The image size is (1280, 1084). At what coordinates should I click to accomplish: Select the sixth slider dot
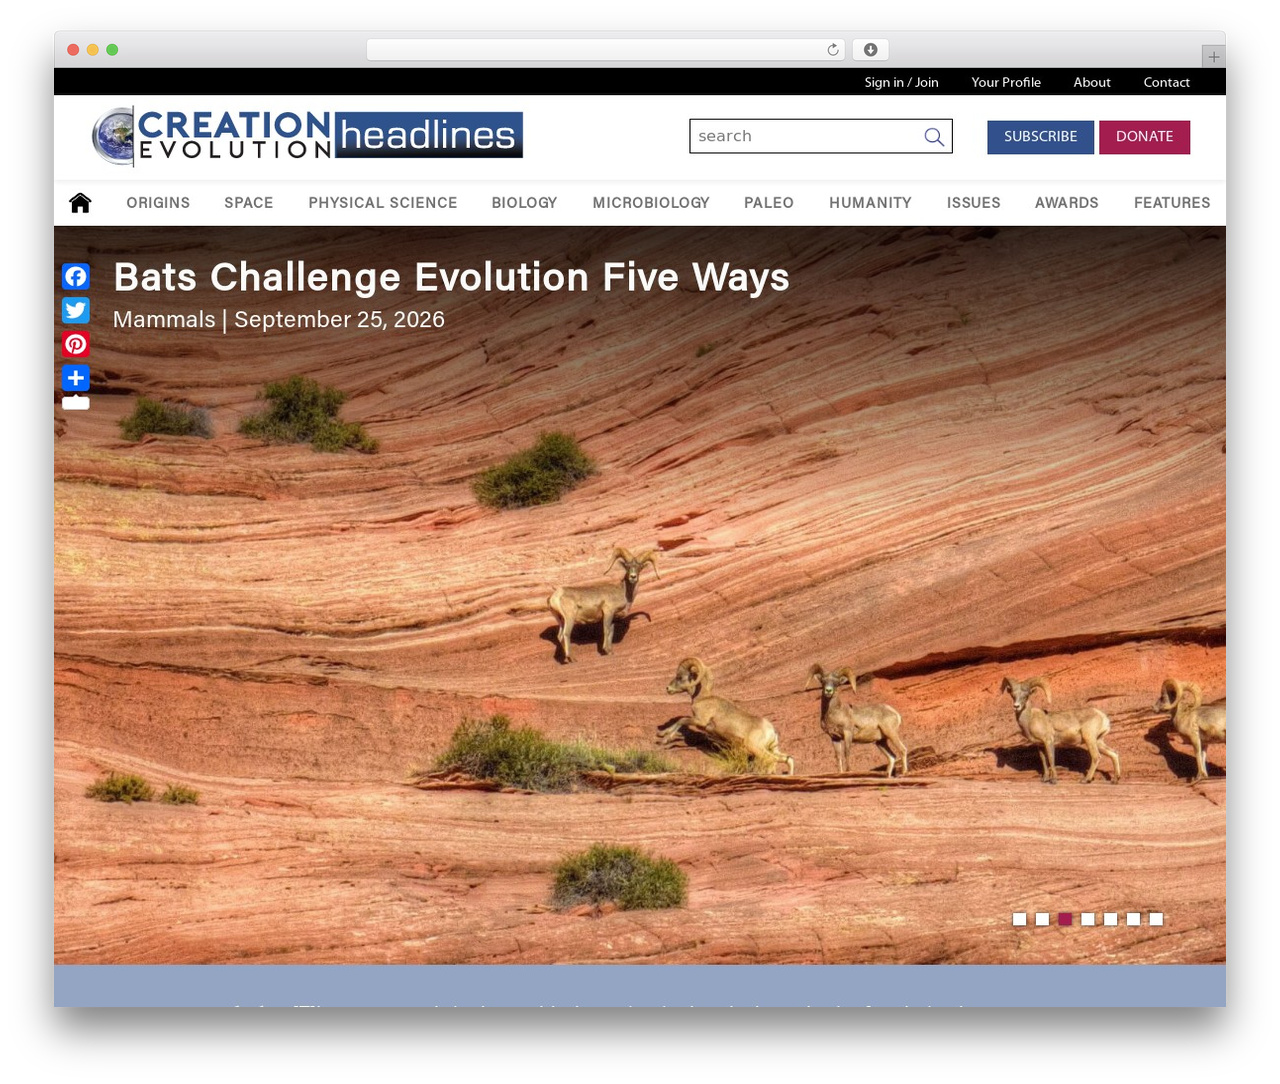(1133, 919)
